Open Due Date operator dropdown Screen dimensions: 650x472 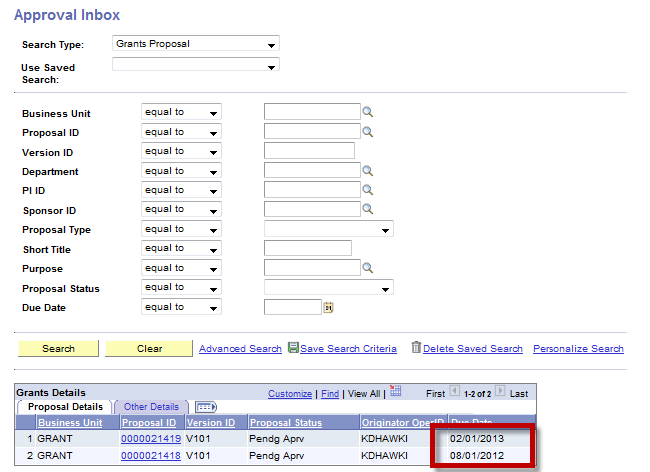[x=181, y=307]
